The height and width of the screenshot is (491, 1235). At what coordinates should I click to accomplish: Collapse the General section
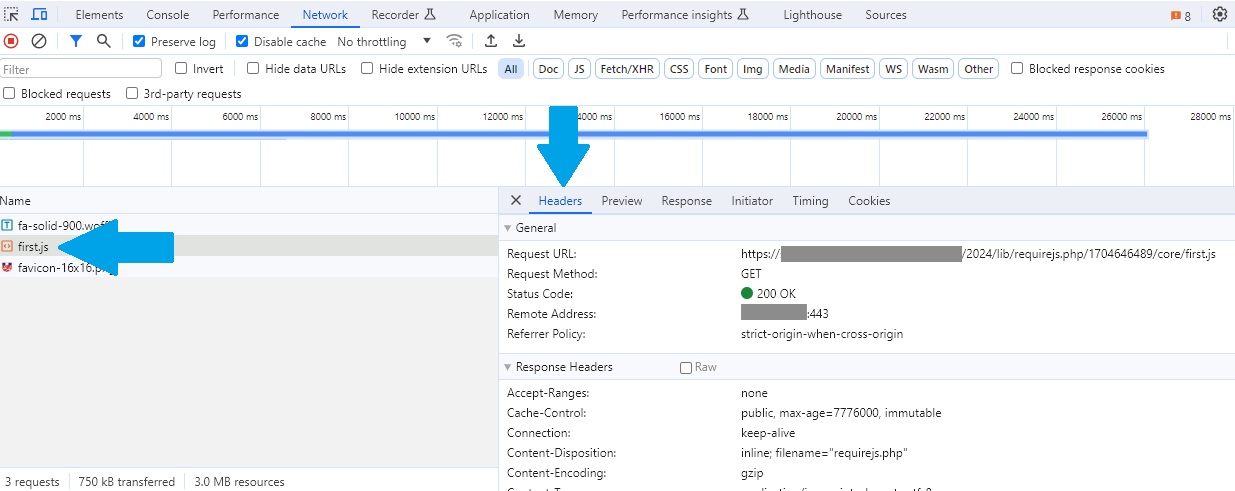point(508,228)
